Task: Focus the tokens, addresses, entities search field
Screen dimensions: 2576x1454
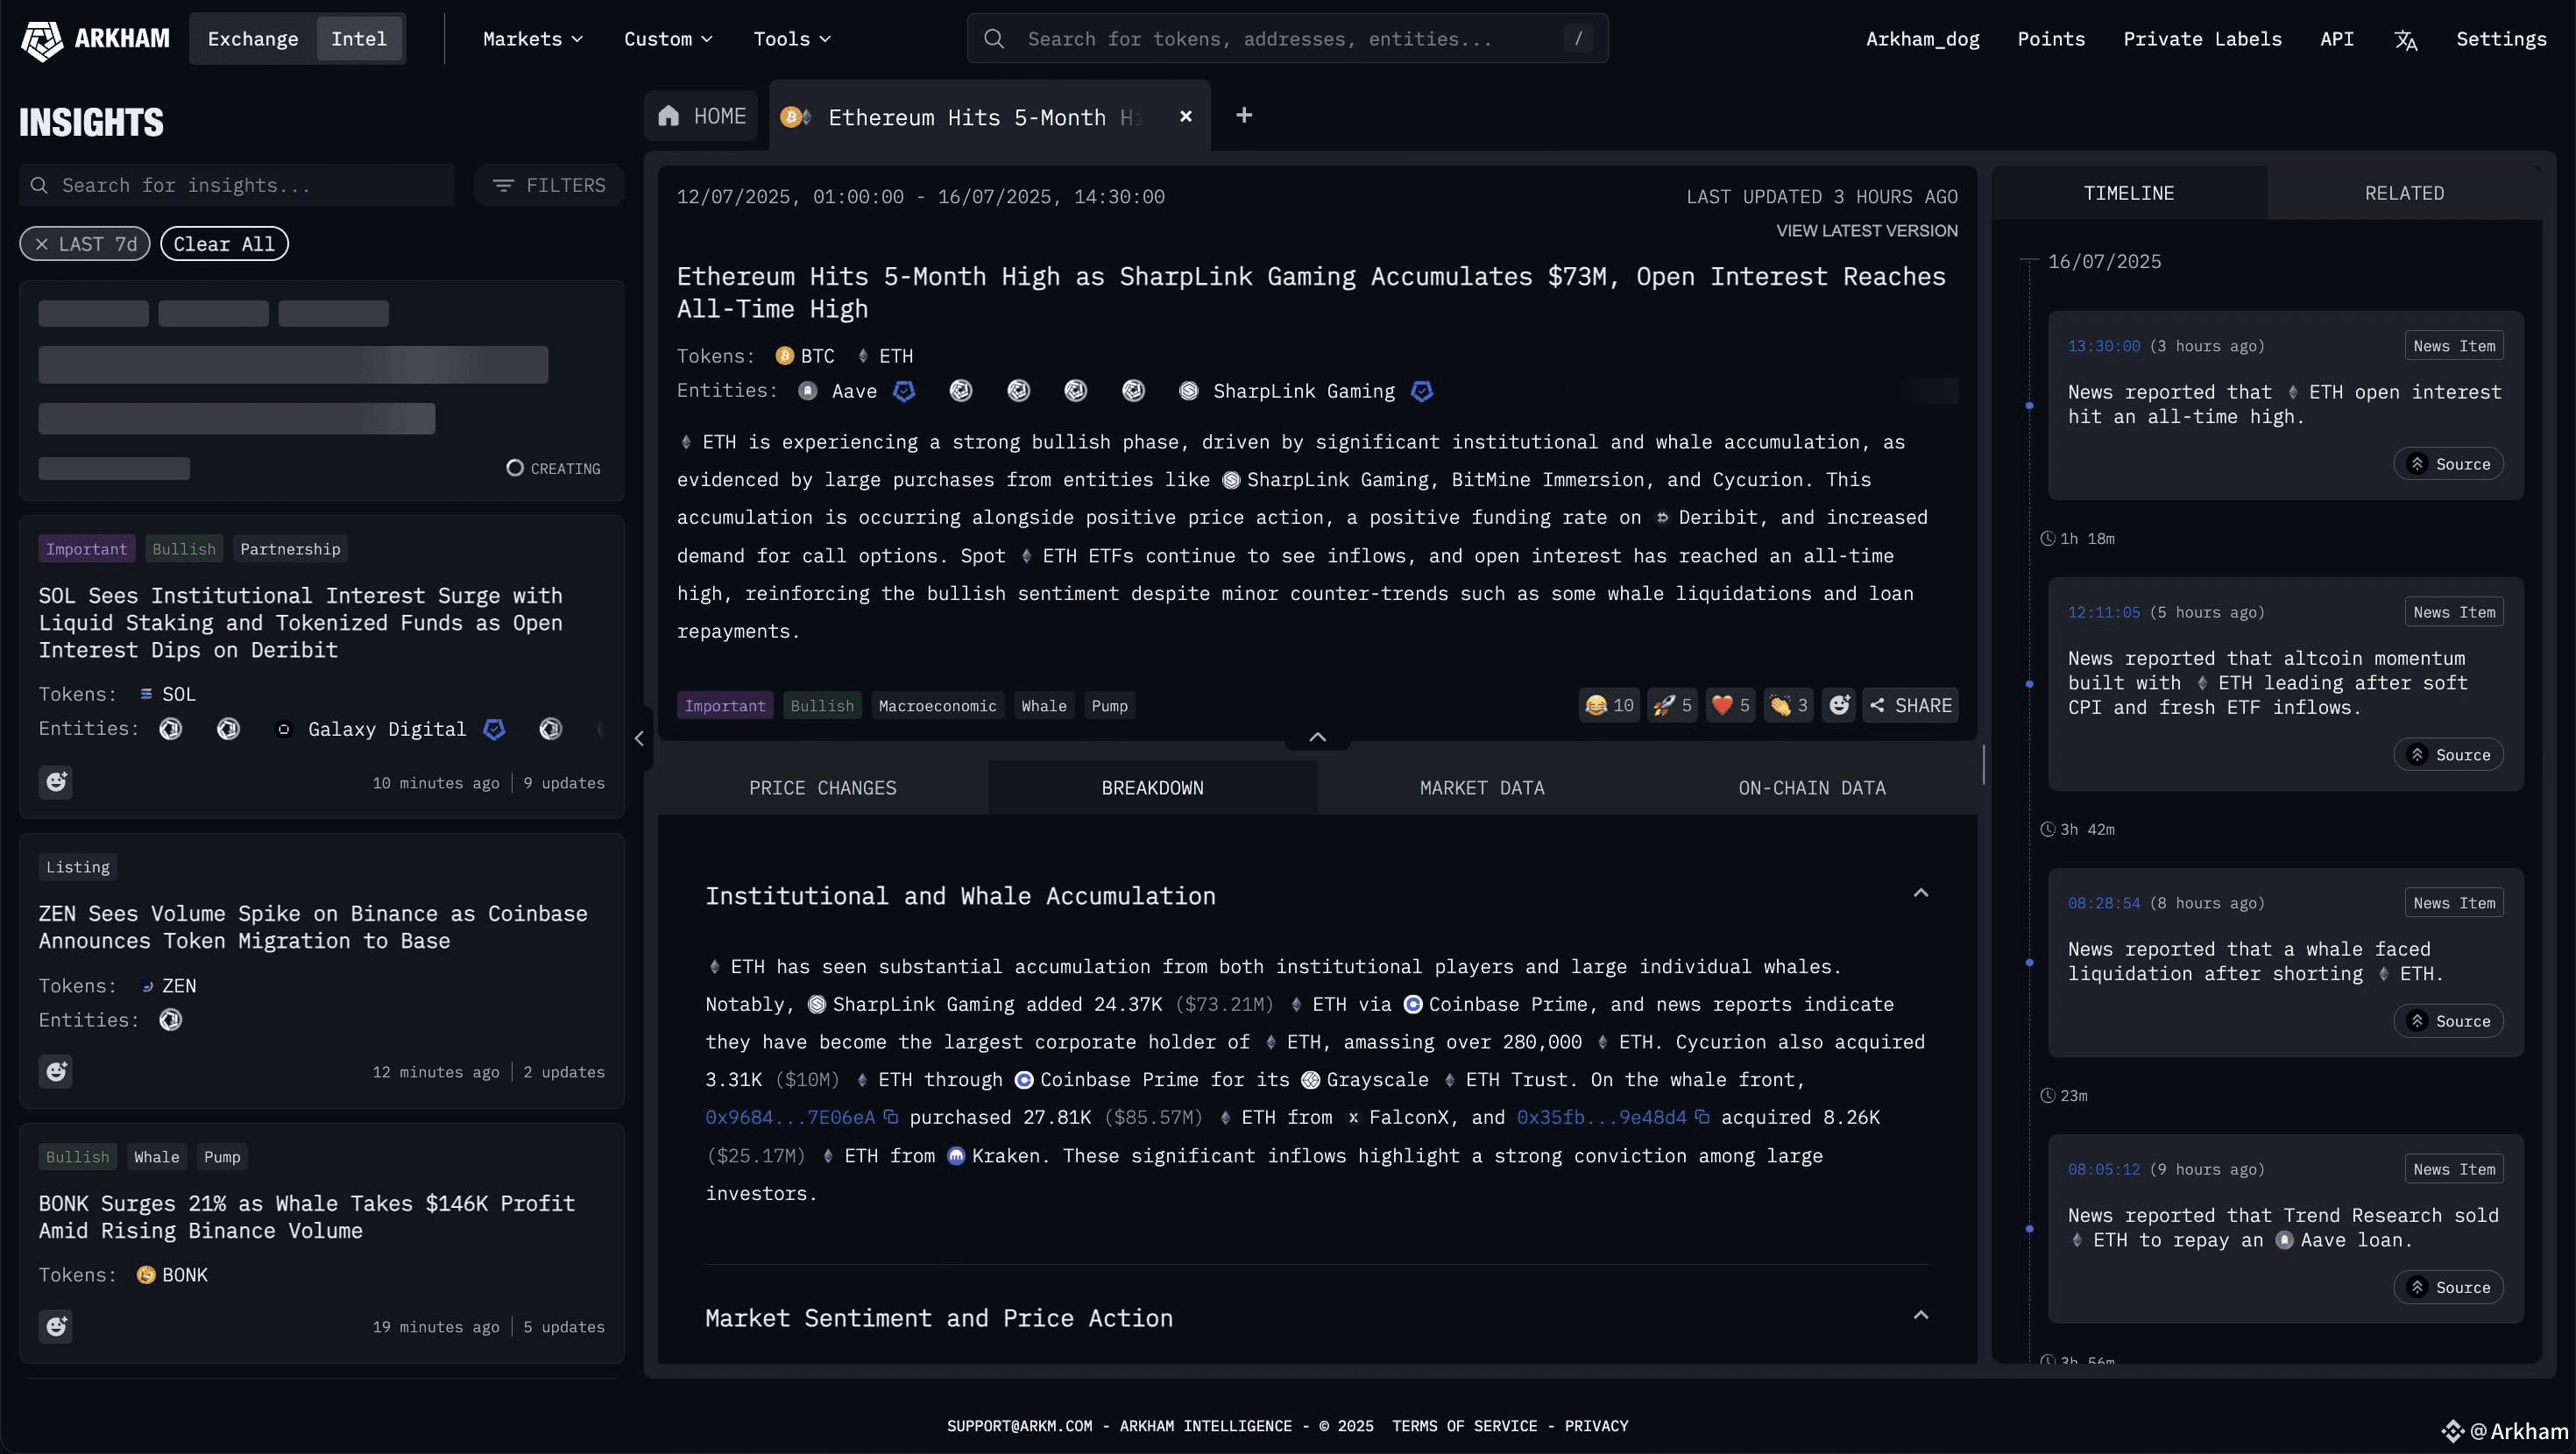Action: [x=1287, y=39]
